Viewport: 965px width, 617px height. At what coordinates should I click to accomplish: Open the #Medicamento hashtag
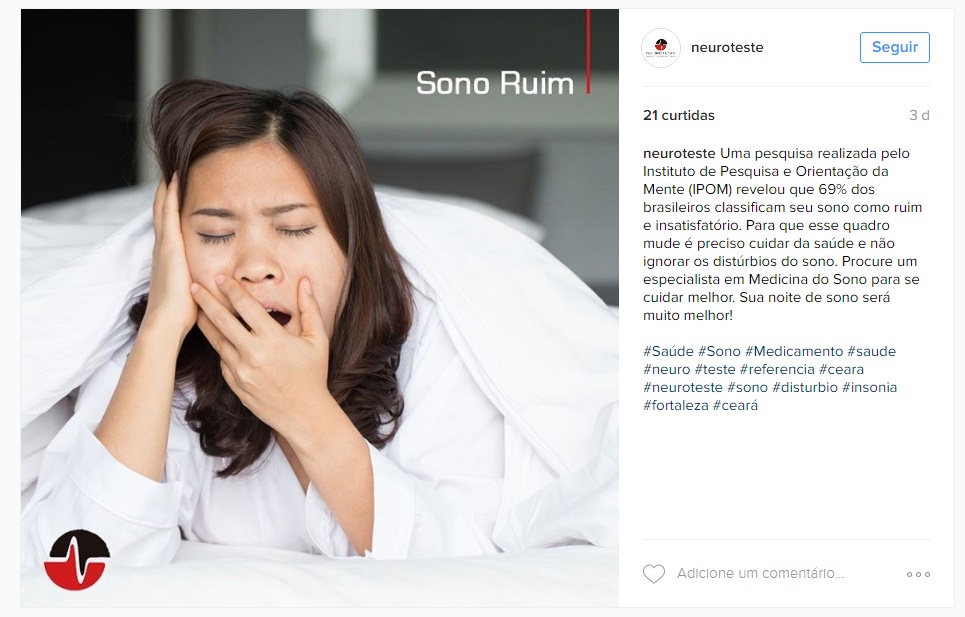pyautogui.click(x=794, y=351)
